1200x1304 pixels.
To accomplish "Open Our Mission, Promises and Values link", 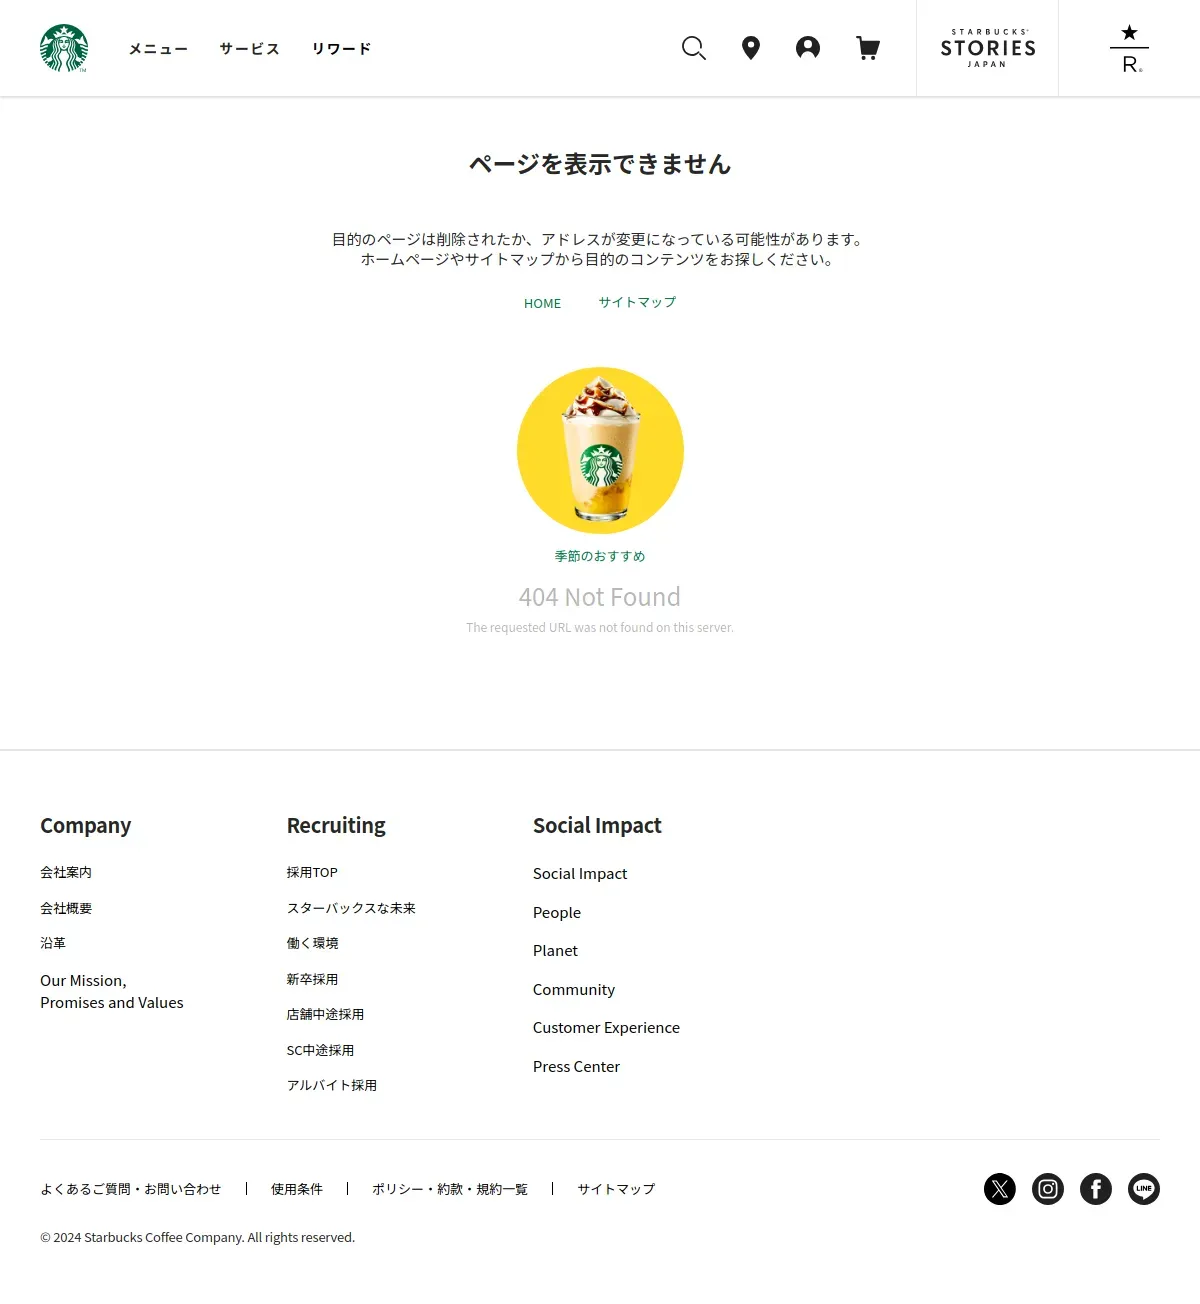I will 112,991.
